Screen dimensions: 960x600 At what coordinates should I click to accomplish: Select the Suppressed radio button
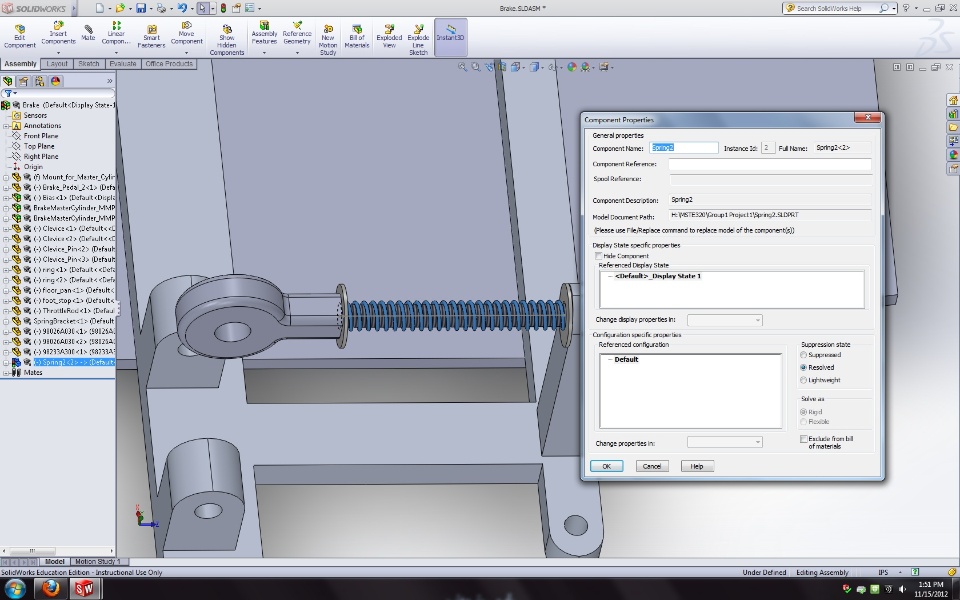click(804, 355)
